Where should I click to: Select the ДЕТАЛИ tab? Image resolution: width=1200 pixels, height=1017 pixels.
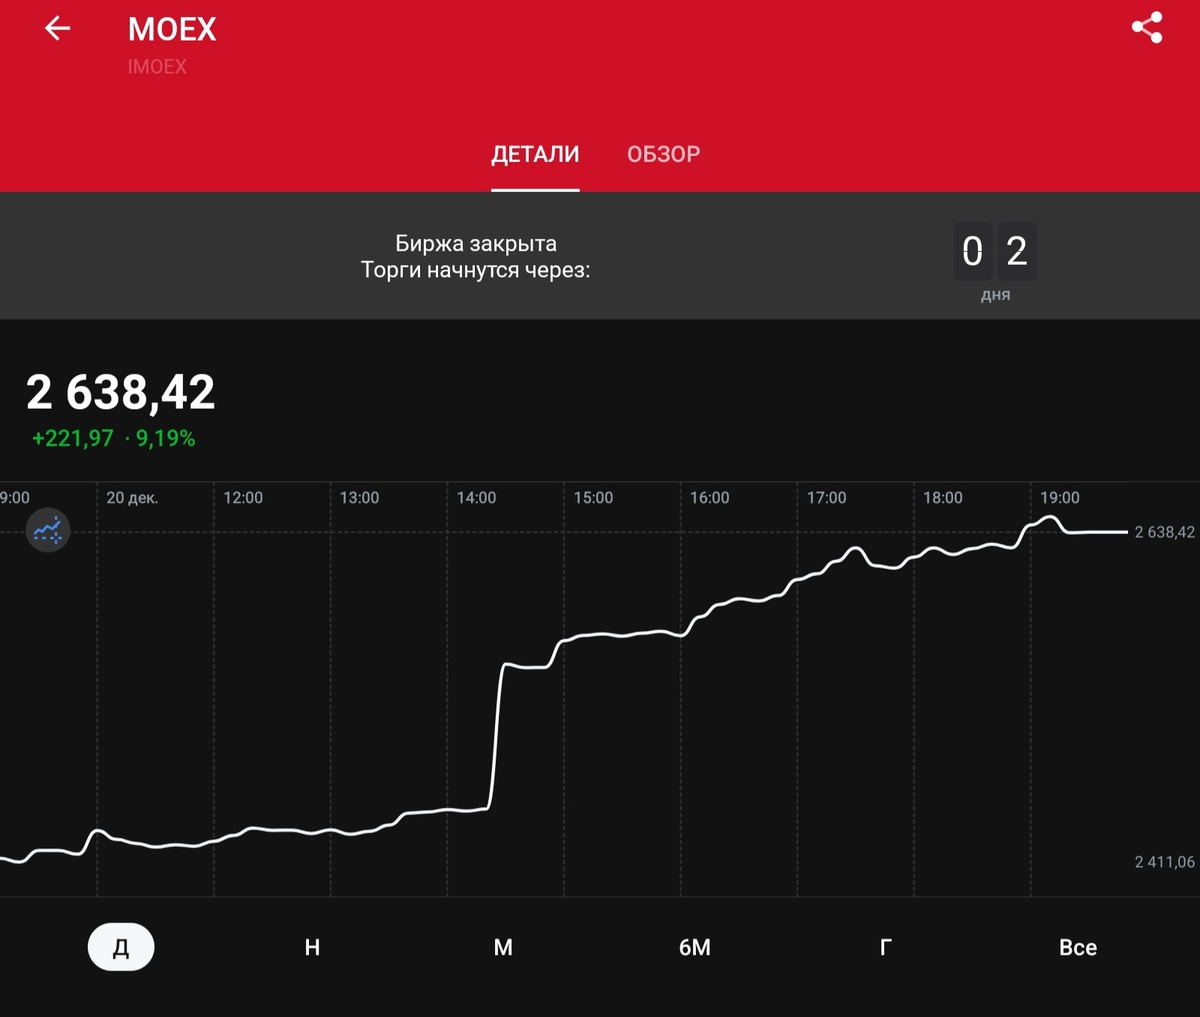535,154
